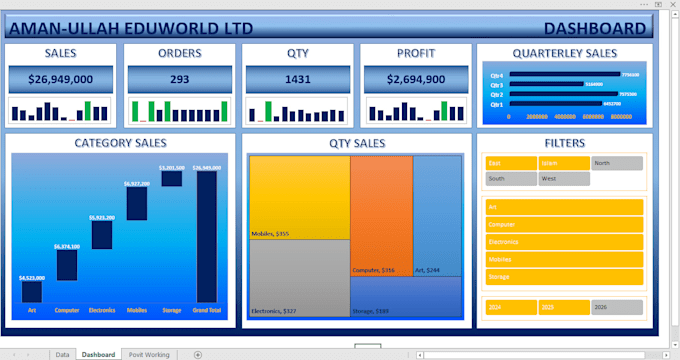The image size is (680, 360).
Task: Click the AMAN-ULLAH EDUWORLD LTD title
Action: click(131, 29)
